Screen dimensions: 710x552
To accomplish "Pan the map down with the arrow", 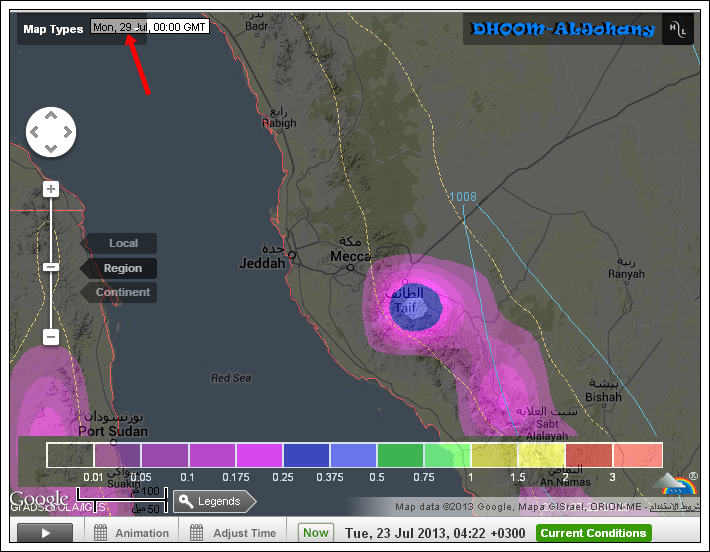I will pos(51,149).
